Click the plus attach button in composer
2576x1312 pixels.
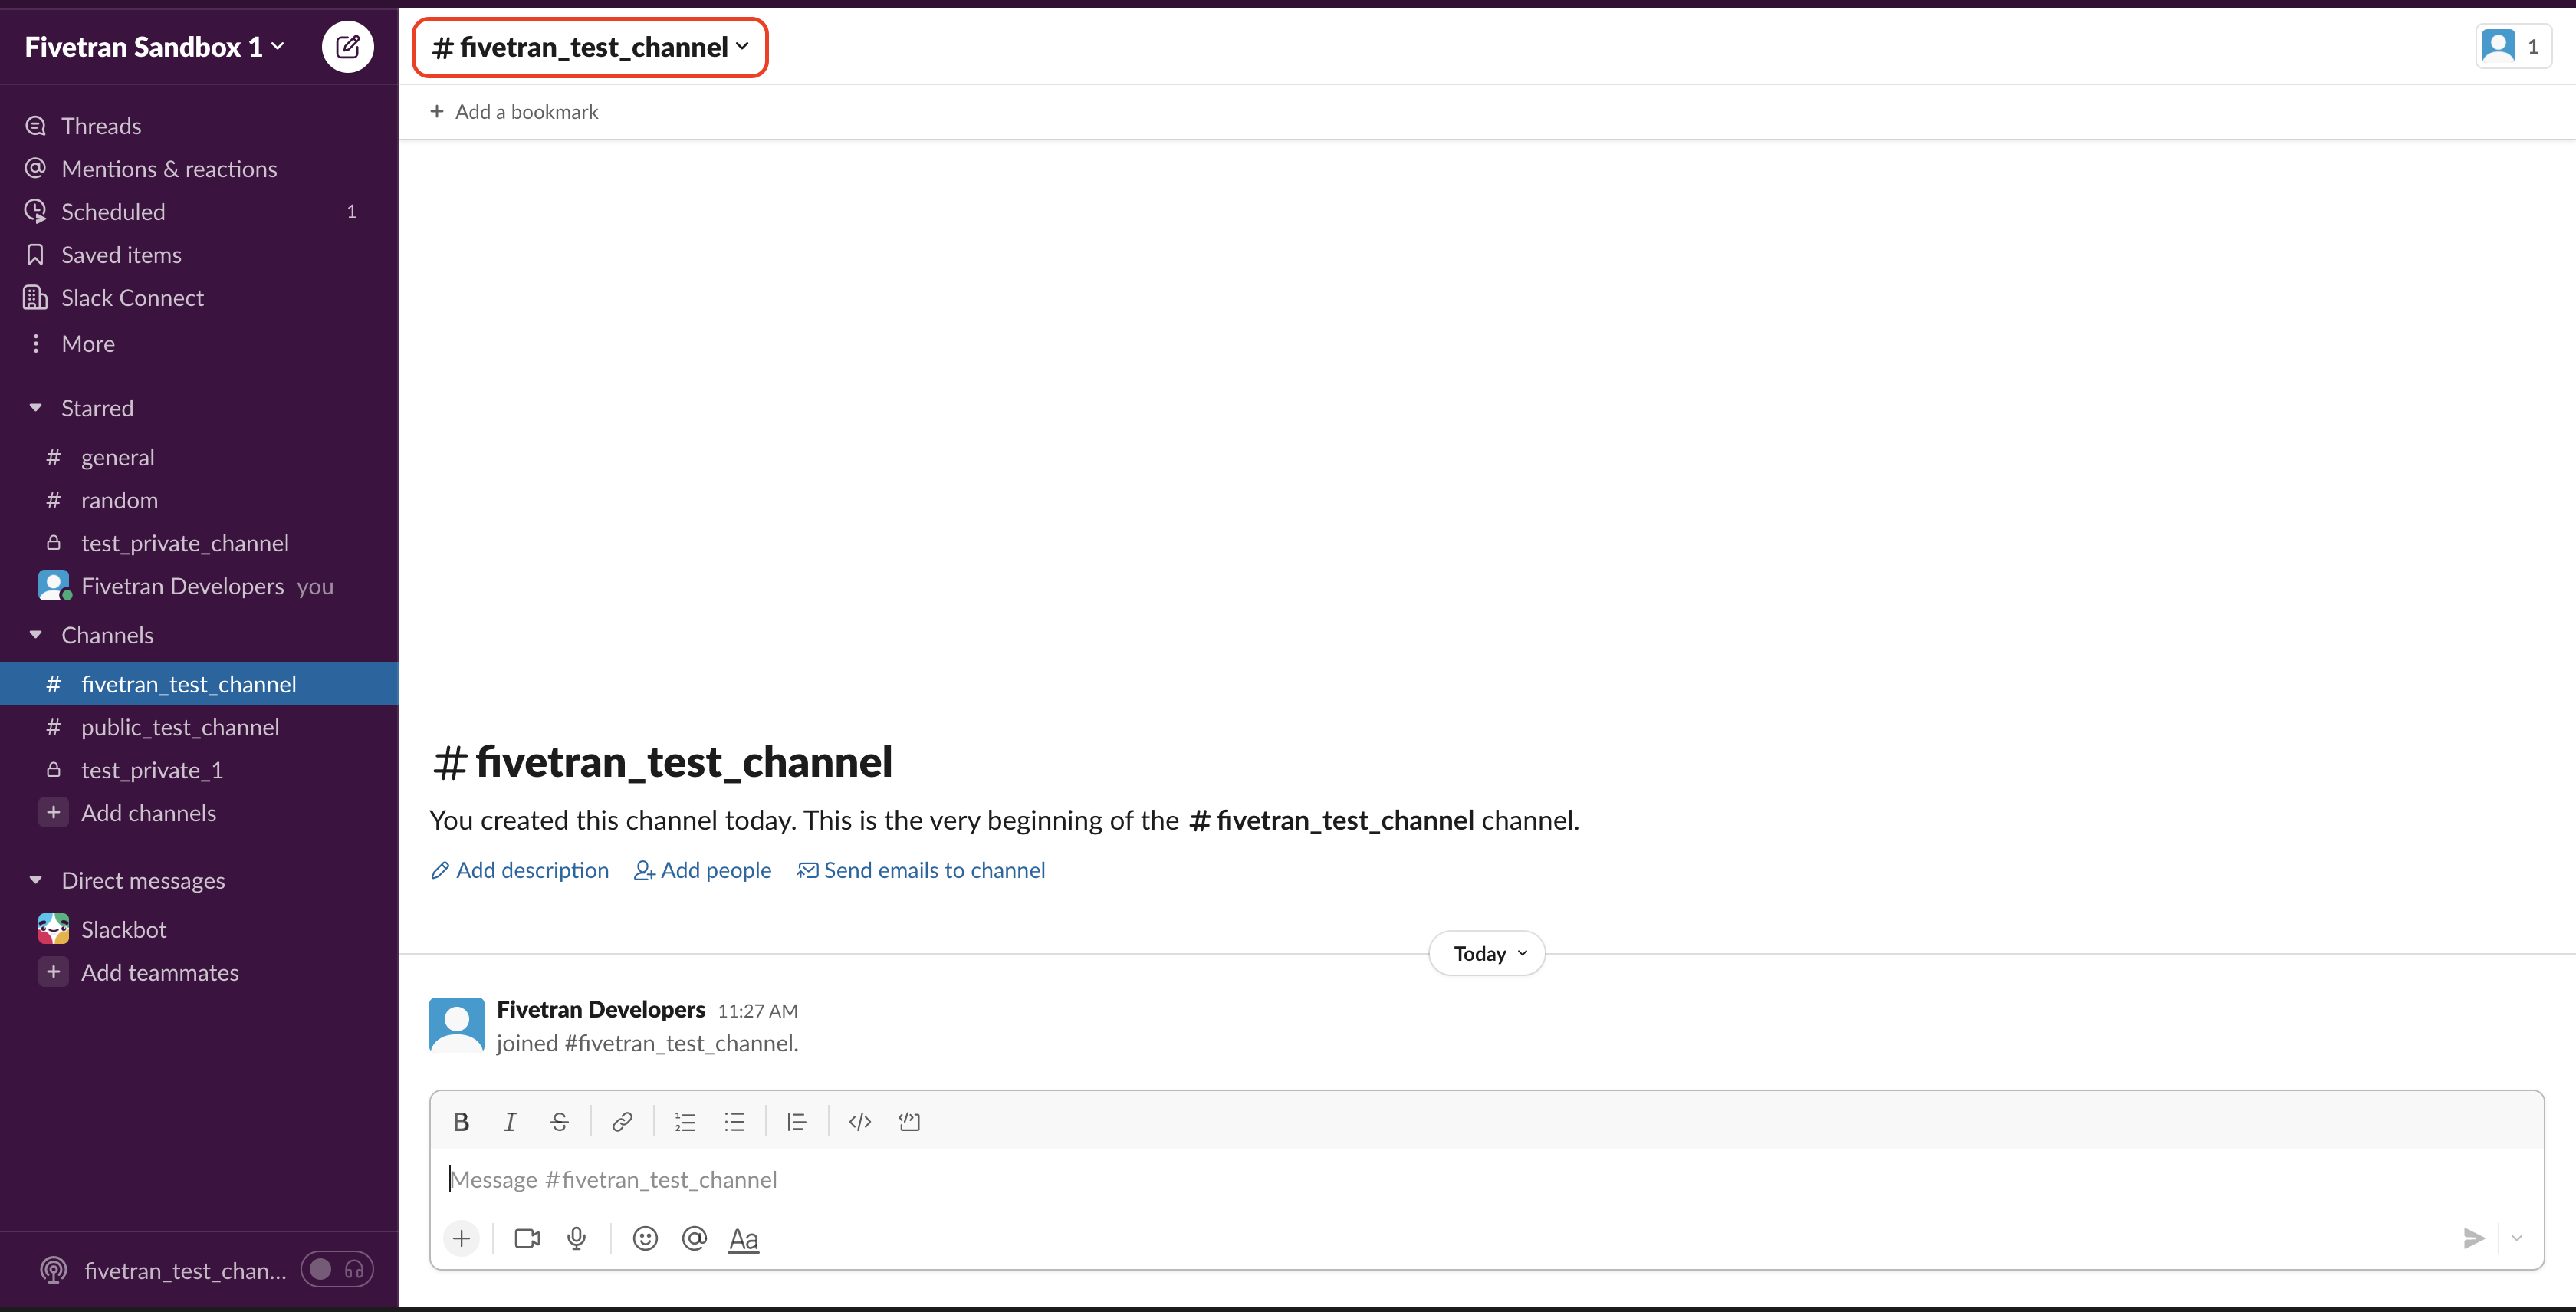(461, 1239)
